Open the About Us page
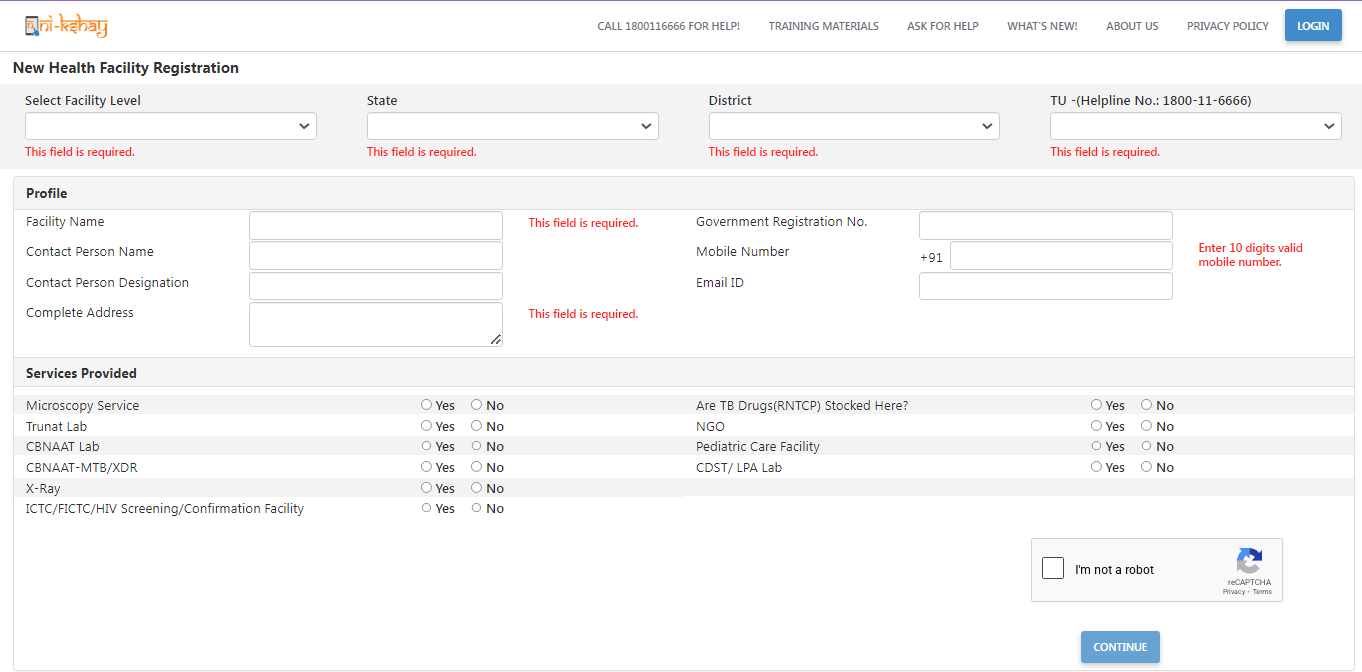 (1132, 26)
